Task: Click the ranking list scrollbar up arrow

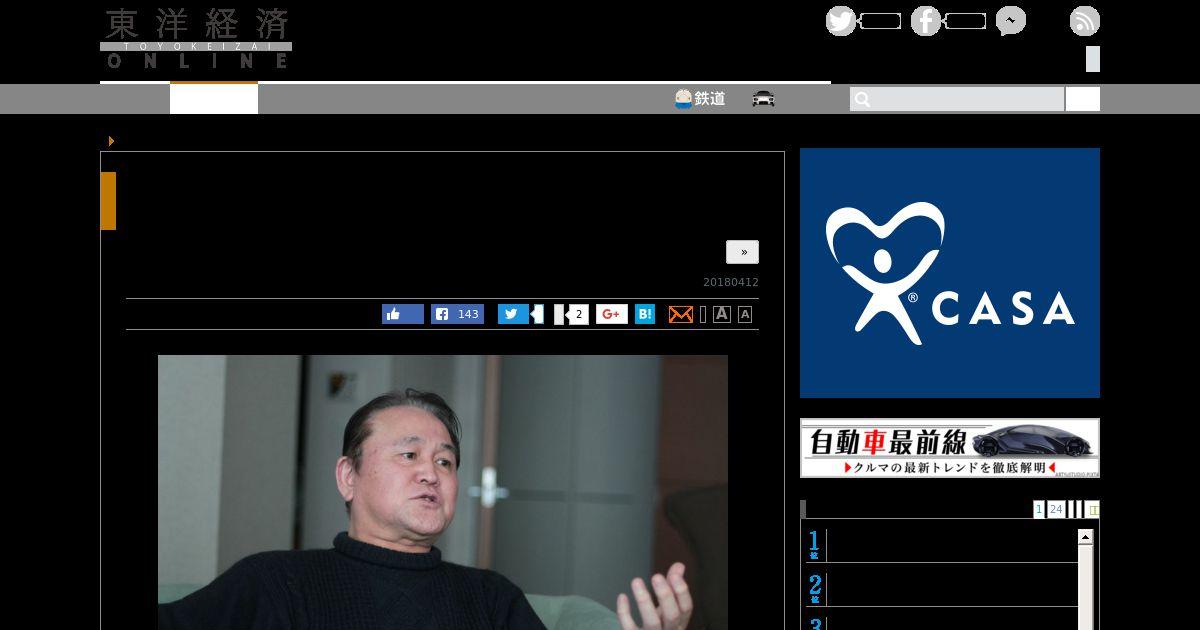Action: point(1085,538)
